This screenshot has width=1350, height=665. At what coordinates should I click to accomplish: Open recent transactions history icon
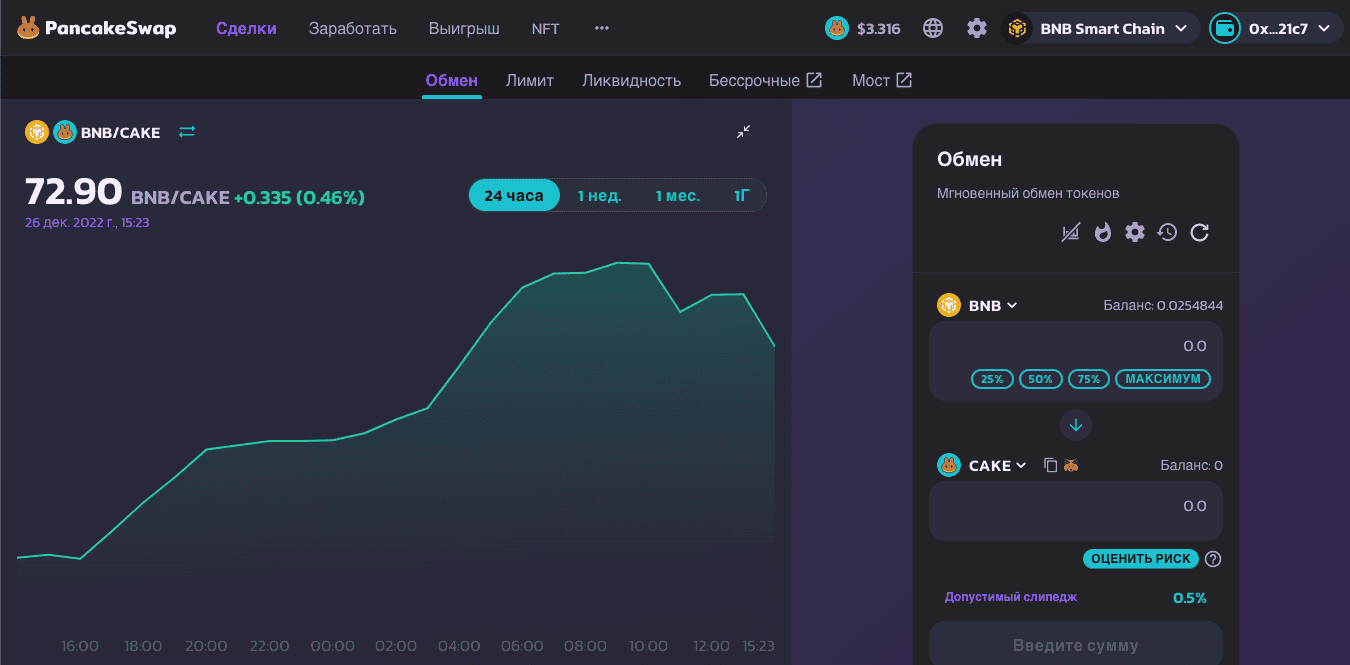[1167, 232]
